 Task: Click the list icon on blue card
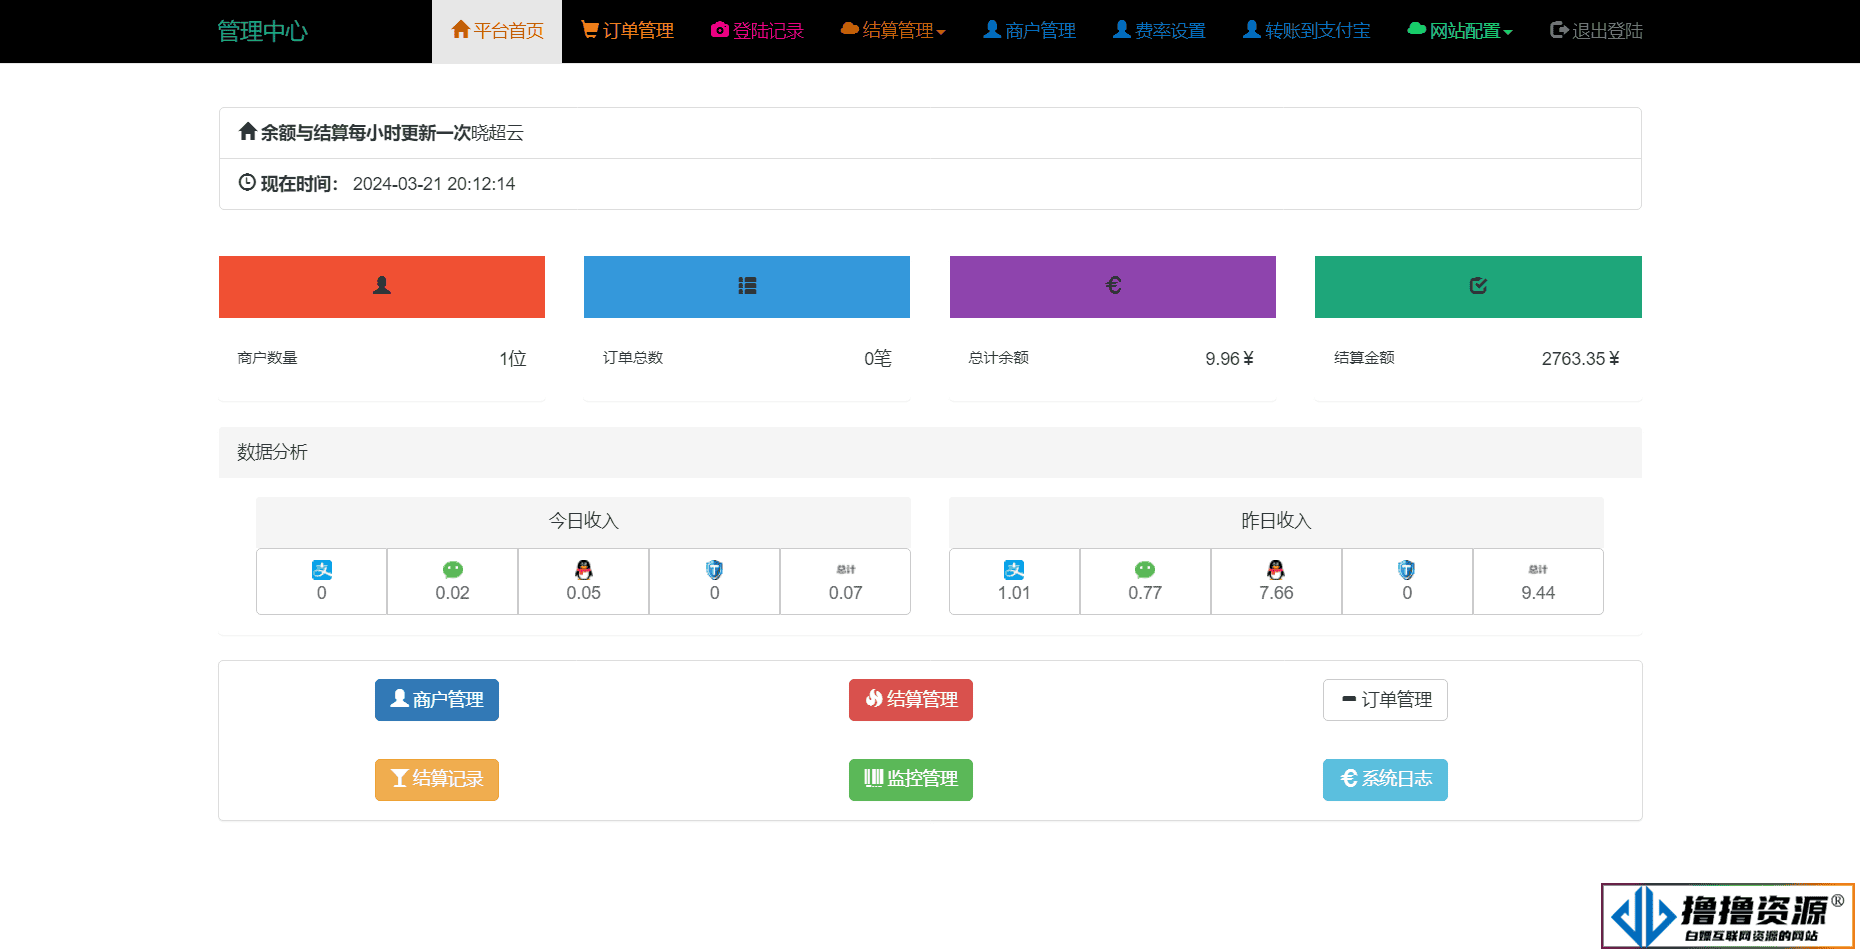click(747, 286)
